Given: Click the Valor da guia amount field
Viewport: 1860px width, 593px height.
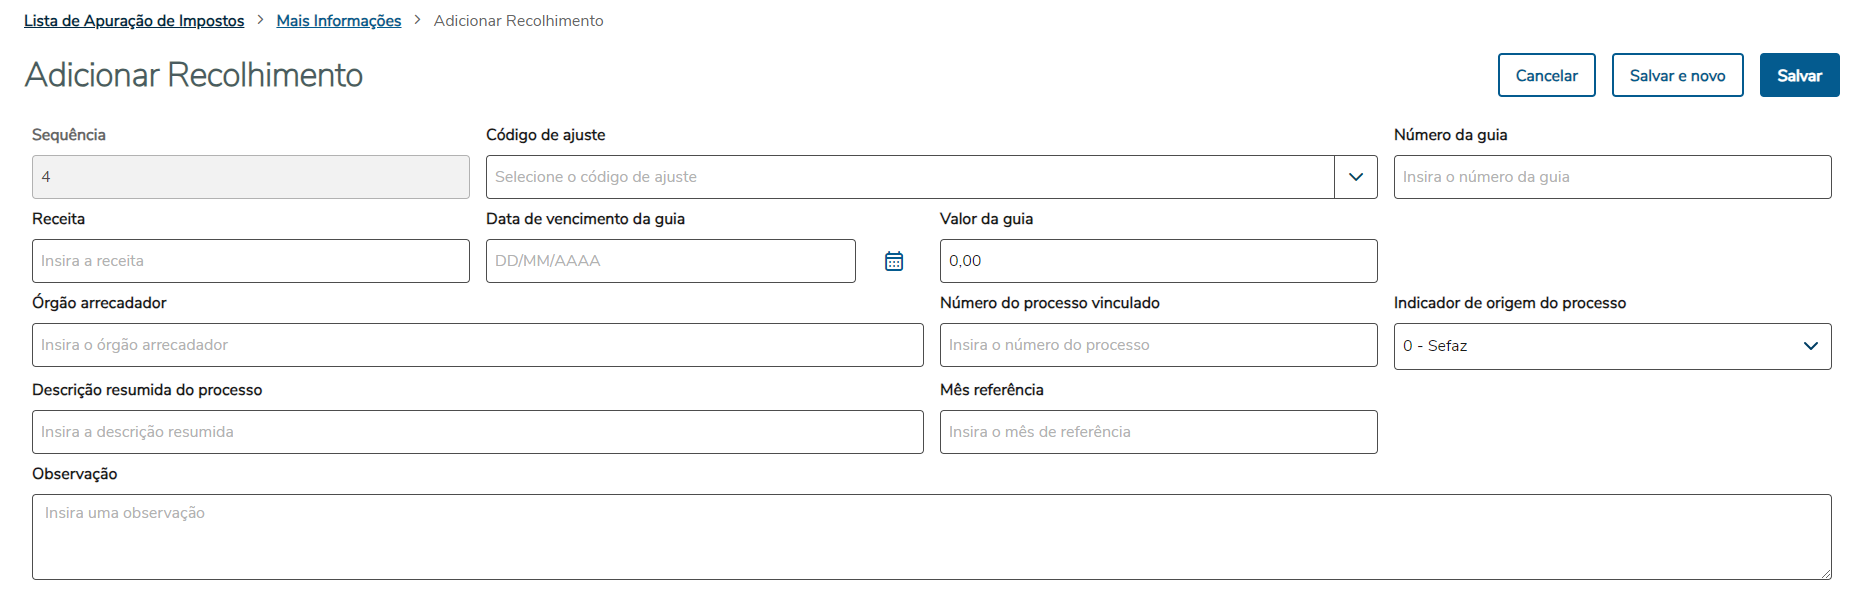Looking at the screenshot, I should coord(1158,261).
